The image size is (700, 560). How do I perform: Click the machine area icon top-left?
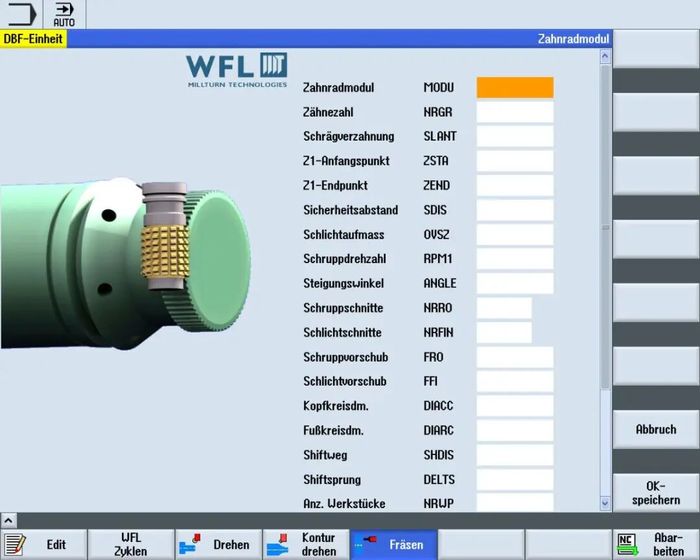pyautogui.click(x=21, y=14)
